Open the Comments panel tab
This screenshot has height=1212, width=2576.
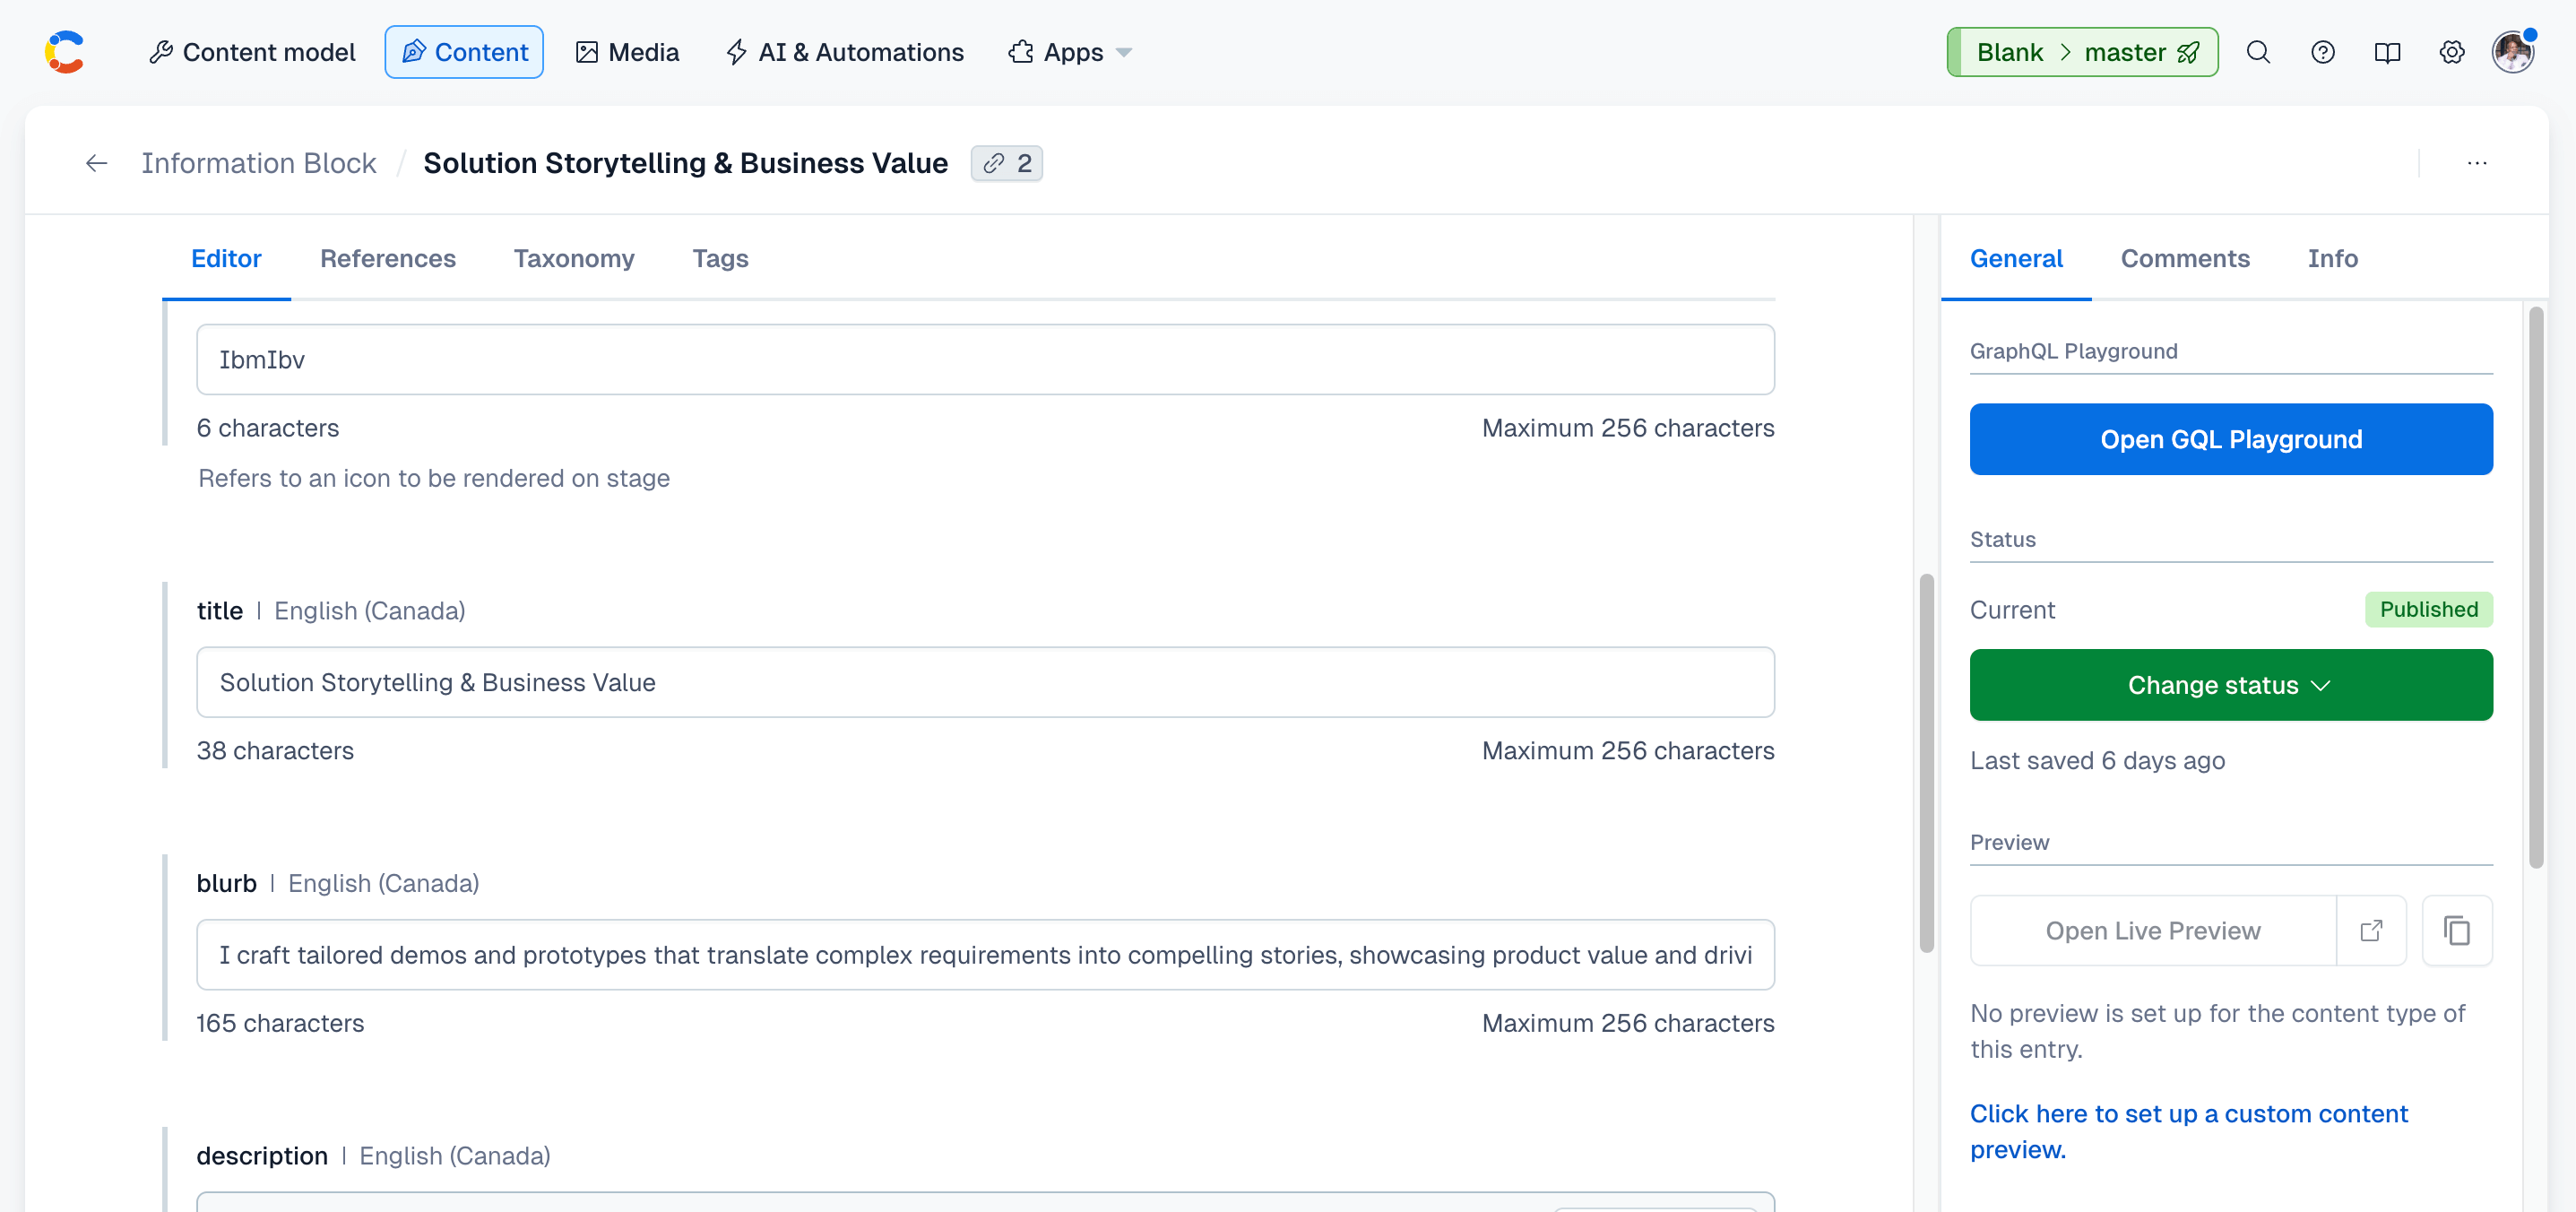[2186, 258]
